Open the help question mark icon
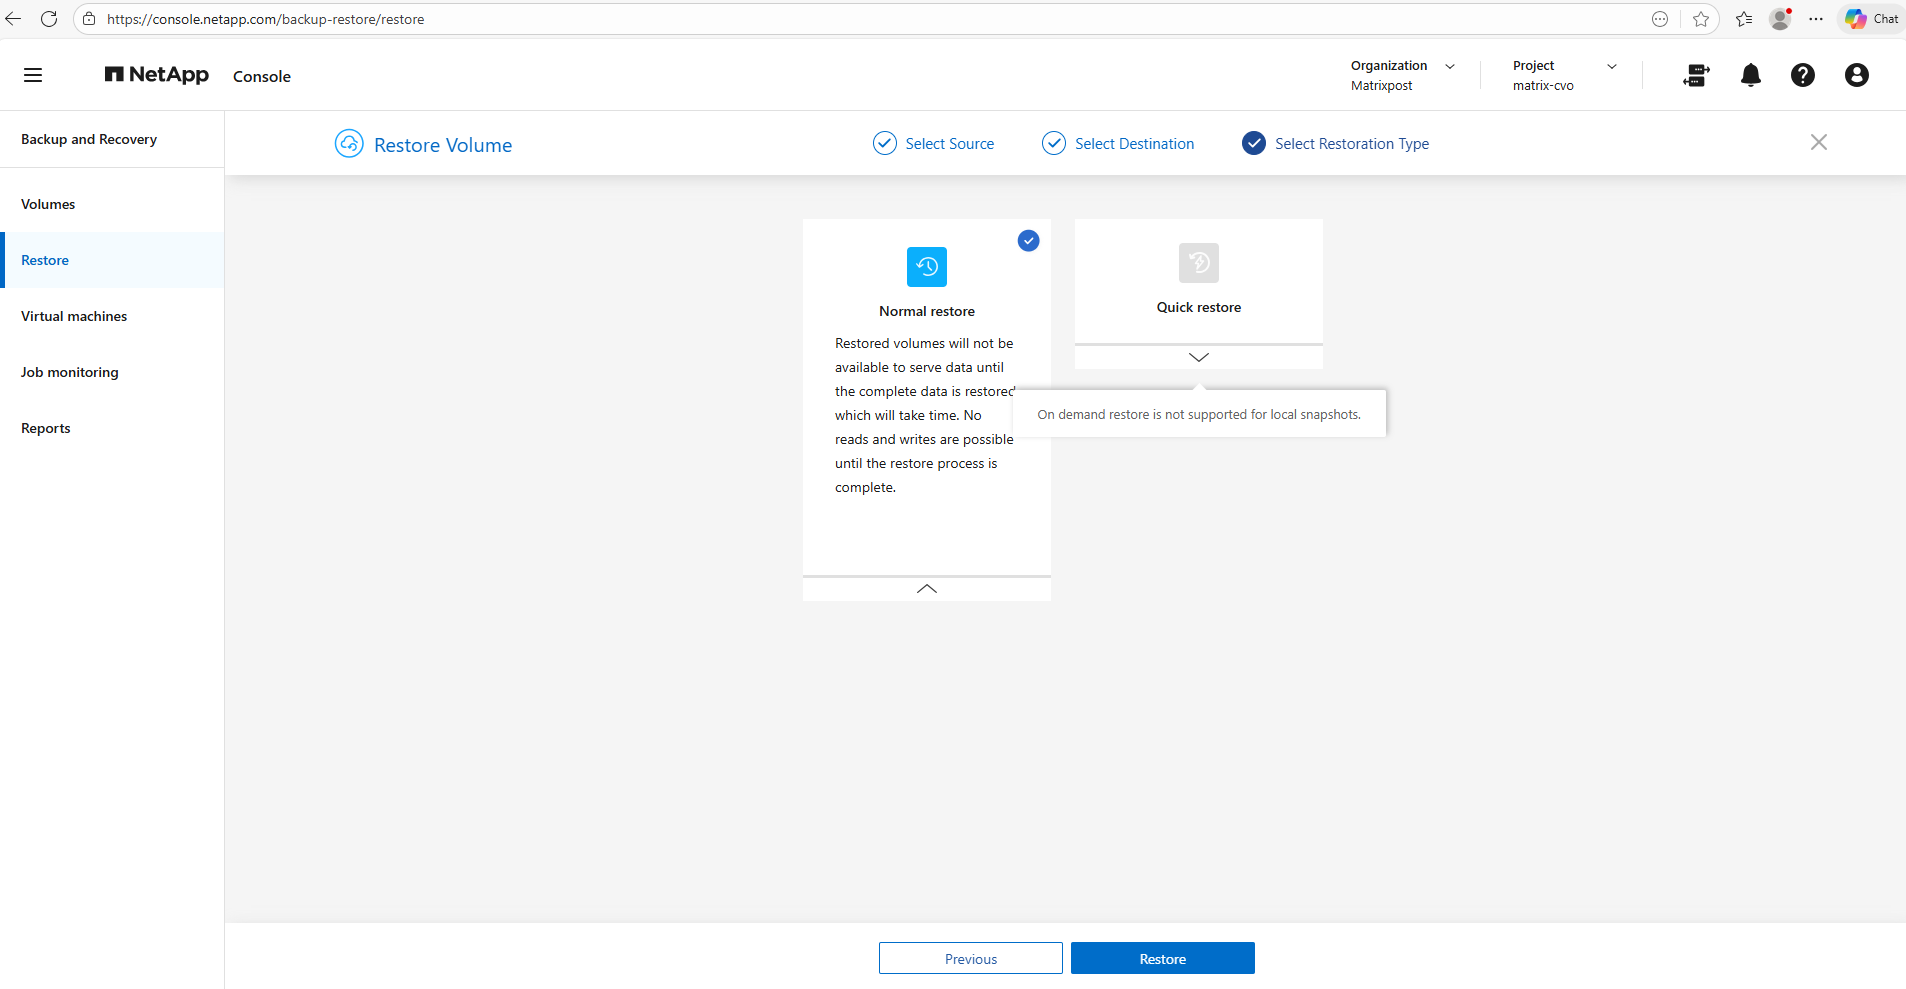This screenshot has height=989, width=1906. click(1803, 75)
